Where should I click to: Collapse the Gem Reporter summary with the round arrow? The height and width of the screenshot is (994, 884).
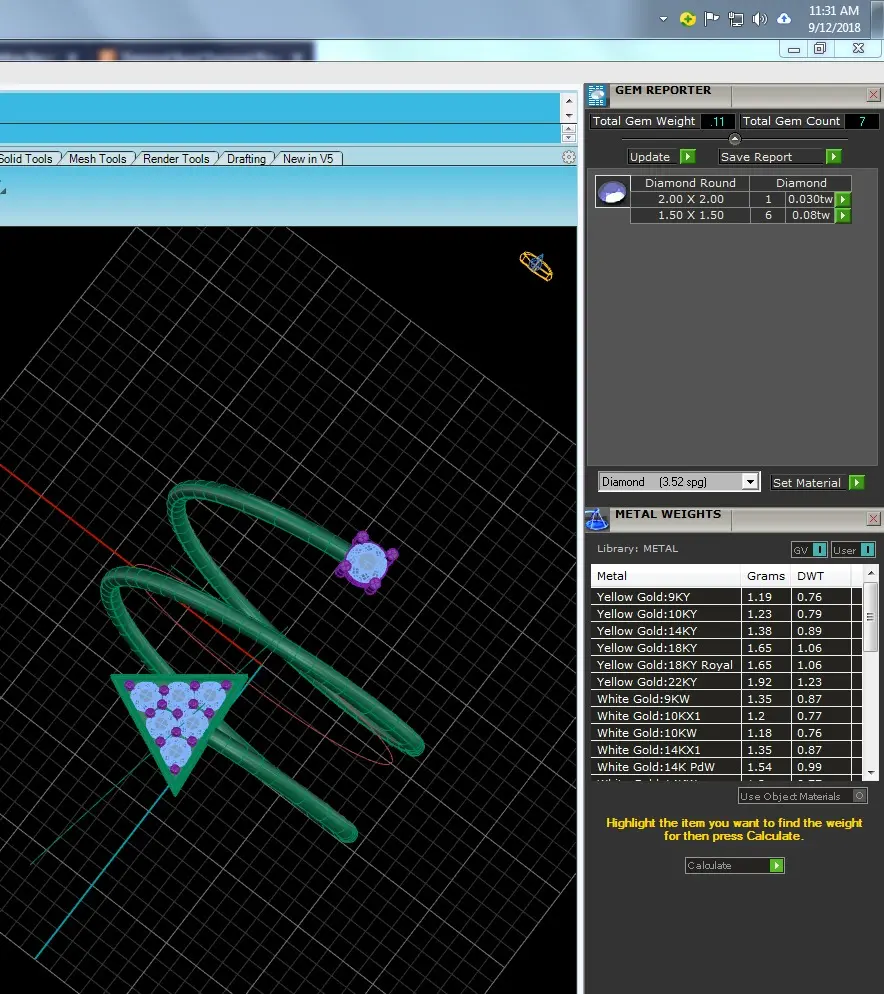(x=735, y=139)
